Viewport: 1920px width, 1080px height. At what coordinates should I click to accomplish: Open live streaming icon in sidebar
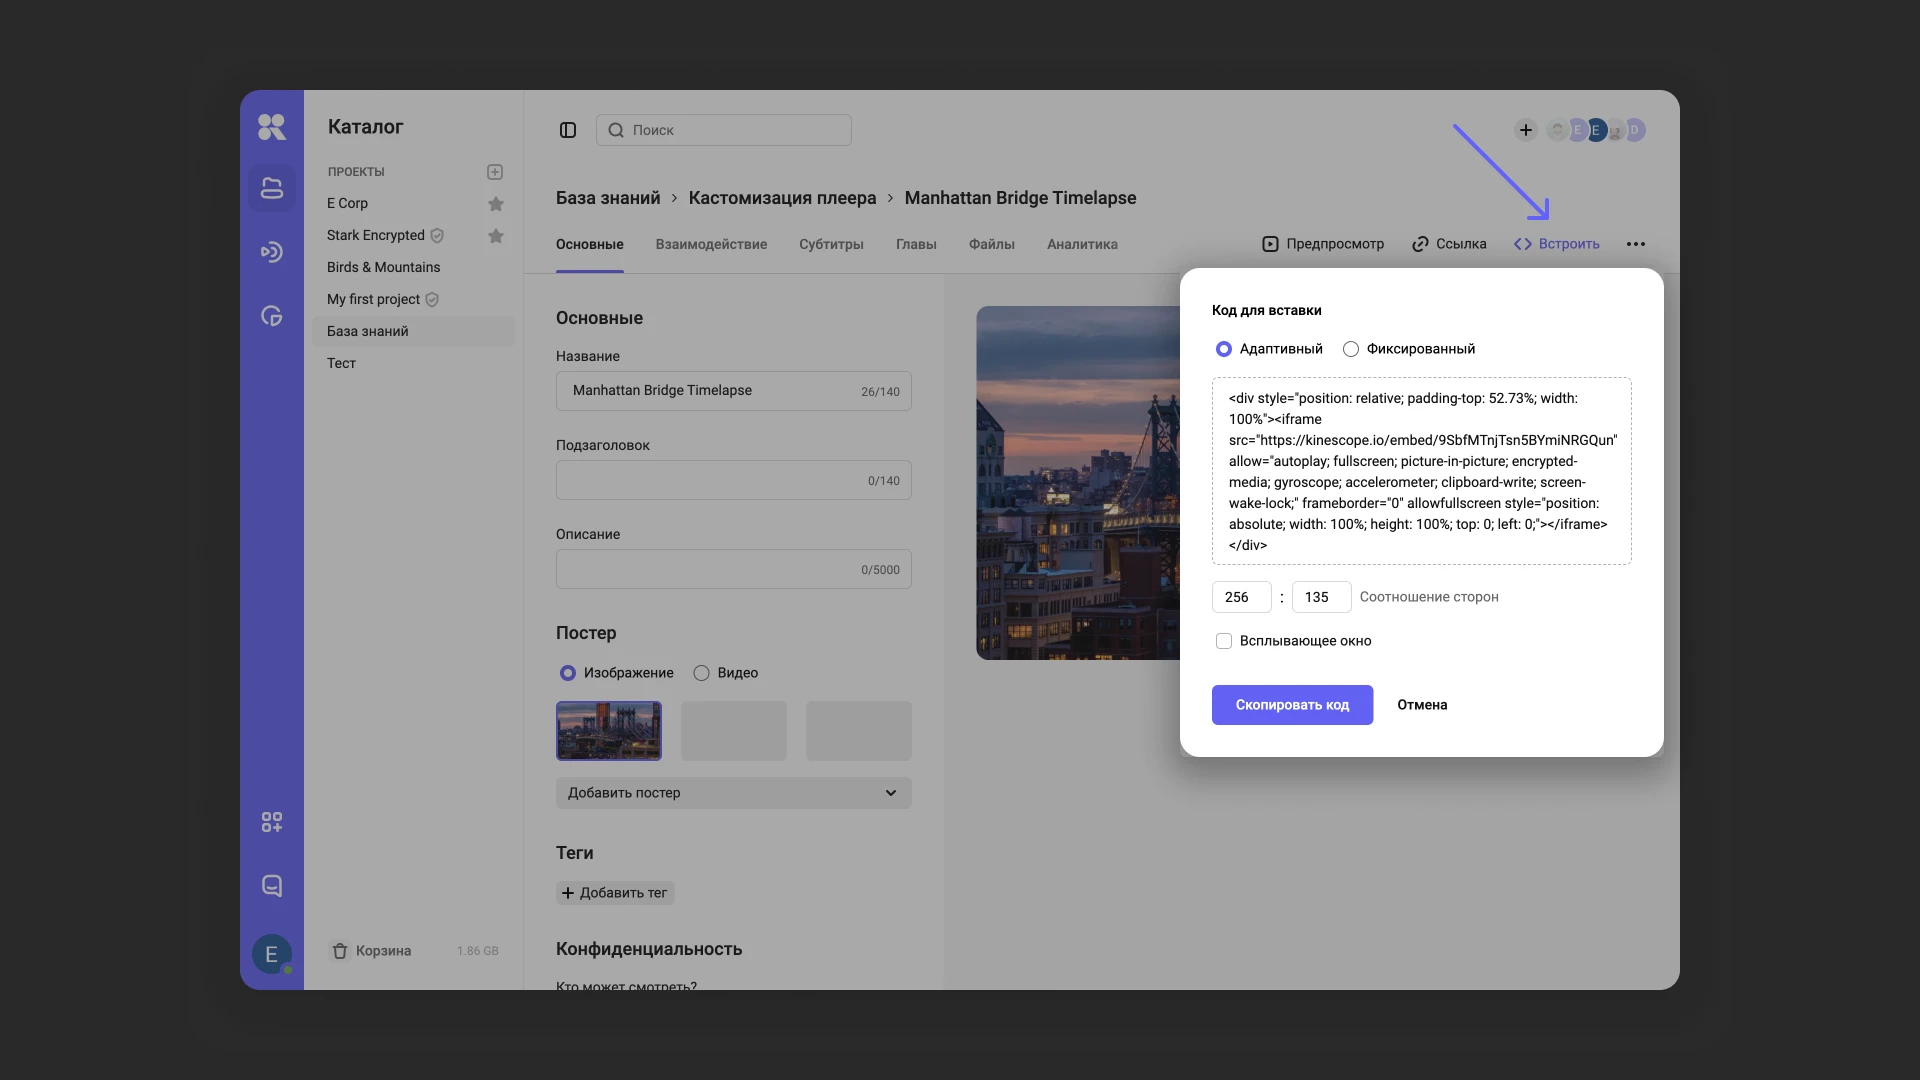pyautogui.click(x=271, y=252)
